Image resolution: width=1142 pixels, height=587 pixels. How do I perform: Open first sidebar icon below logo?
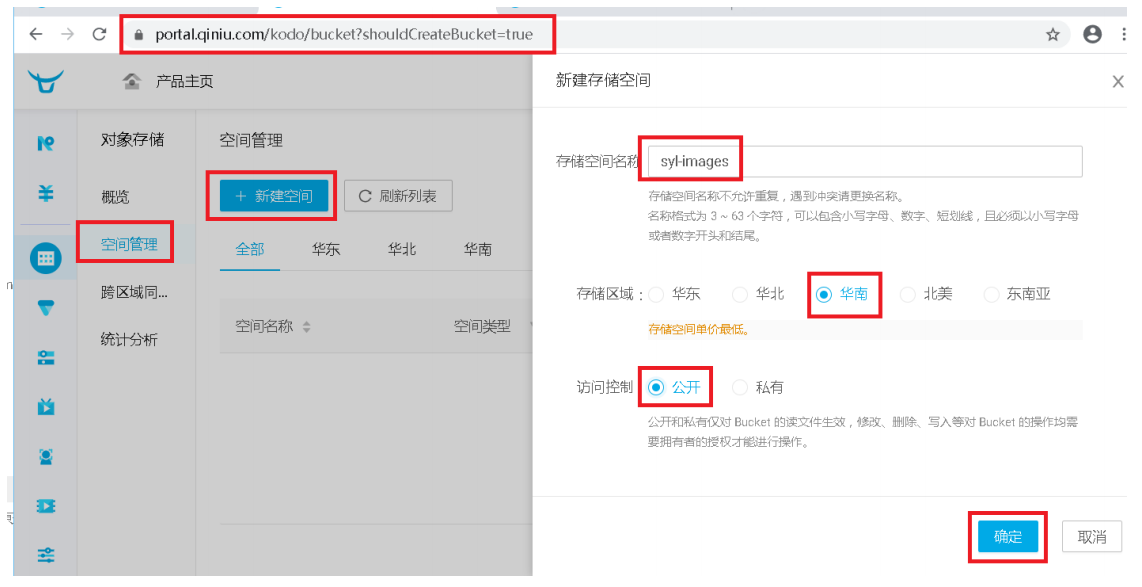click(45, 143)
